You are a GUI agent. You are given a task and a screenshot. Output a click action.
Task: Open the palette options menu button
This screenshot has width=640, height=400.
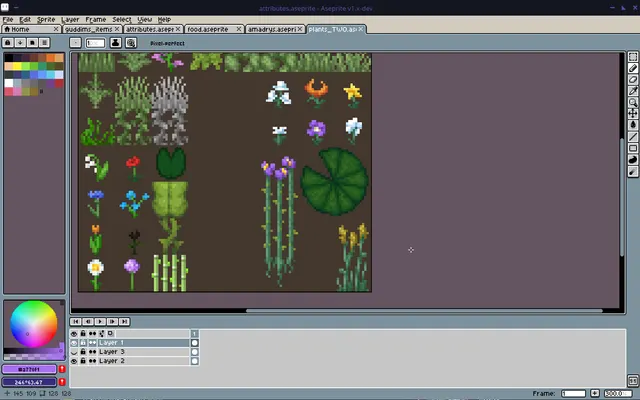click(44, 42)
